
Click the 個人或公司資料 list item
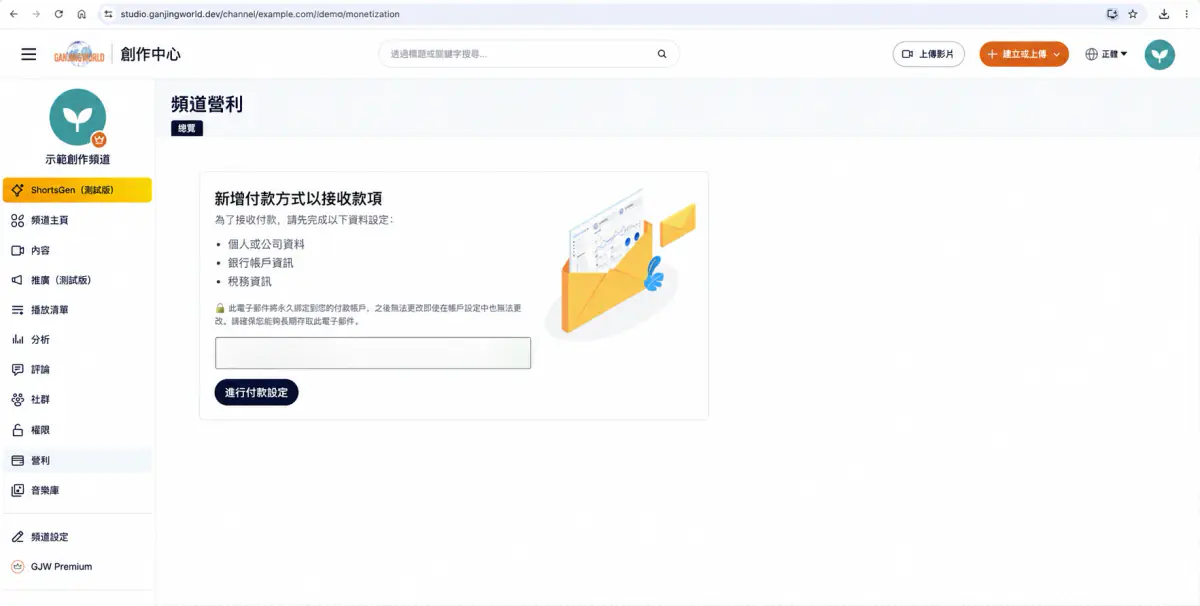tap(266, 244)
